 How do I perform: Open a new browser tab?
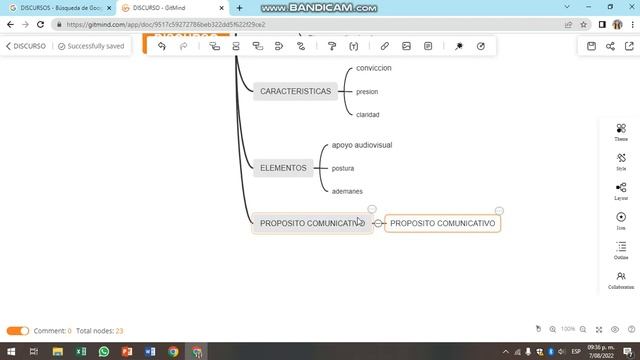pyautogui.click(x=239, y=8)
